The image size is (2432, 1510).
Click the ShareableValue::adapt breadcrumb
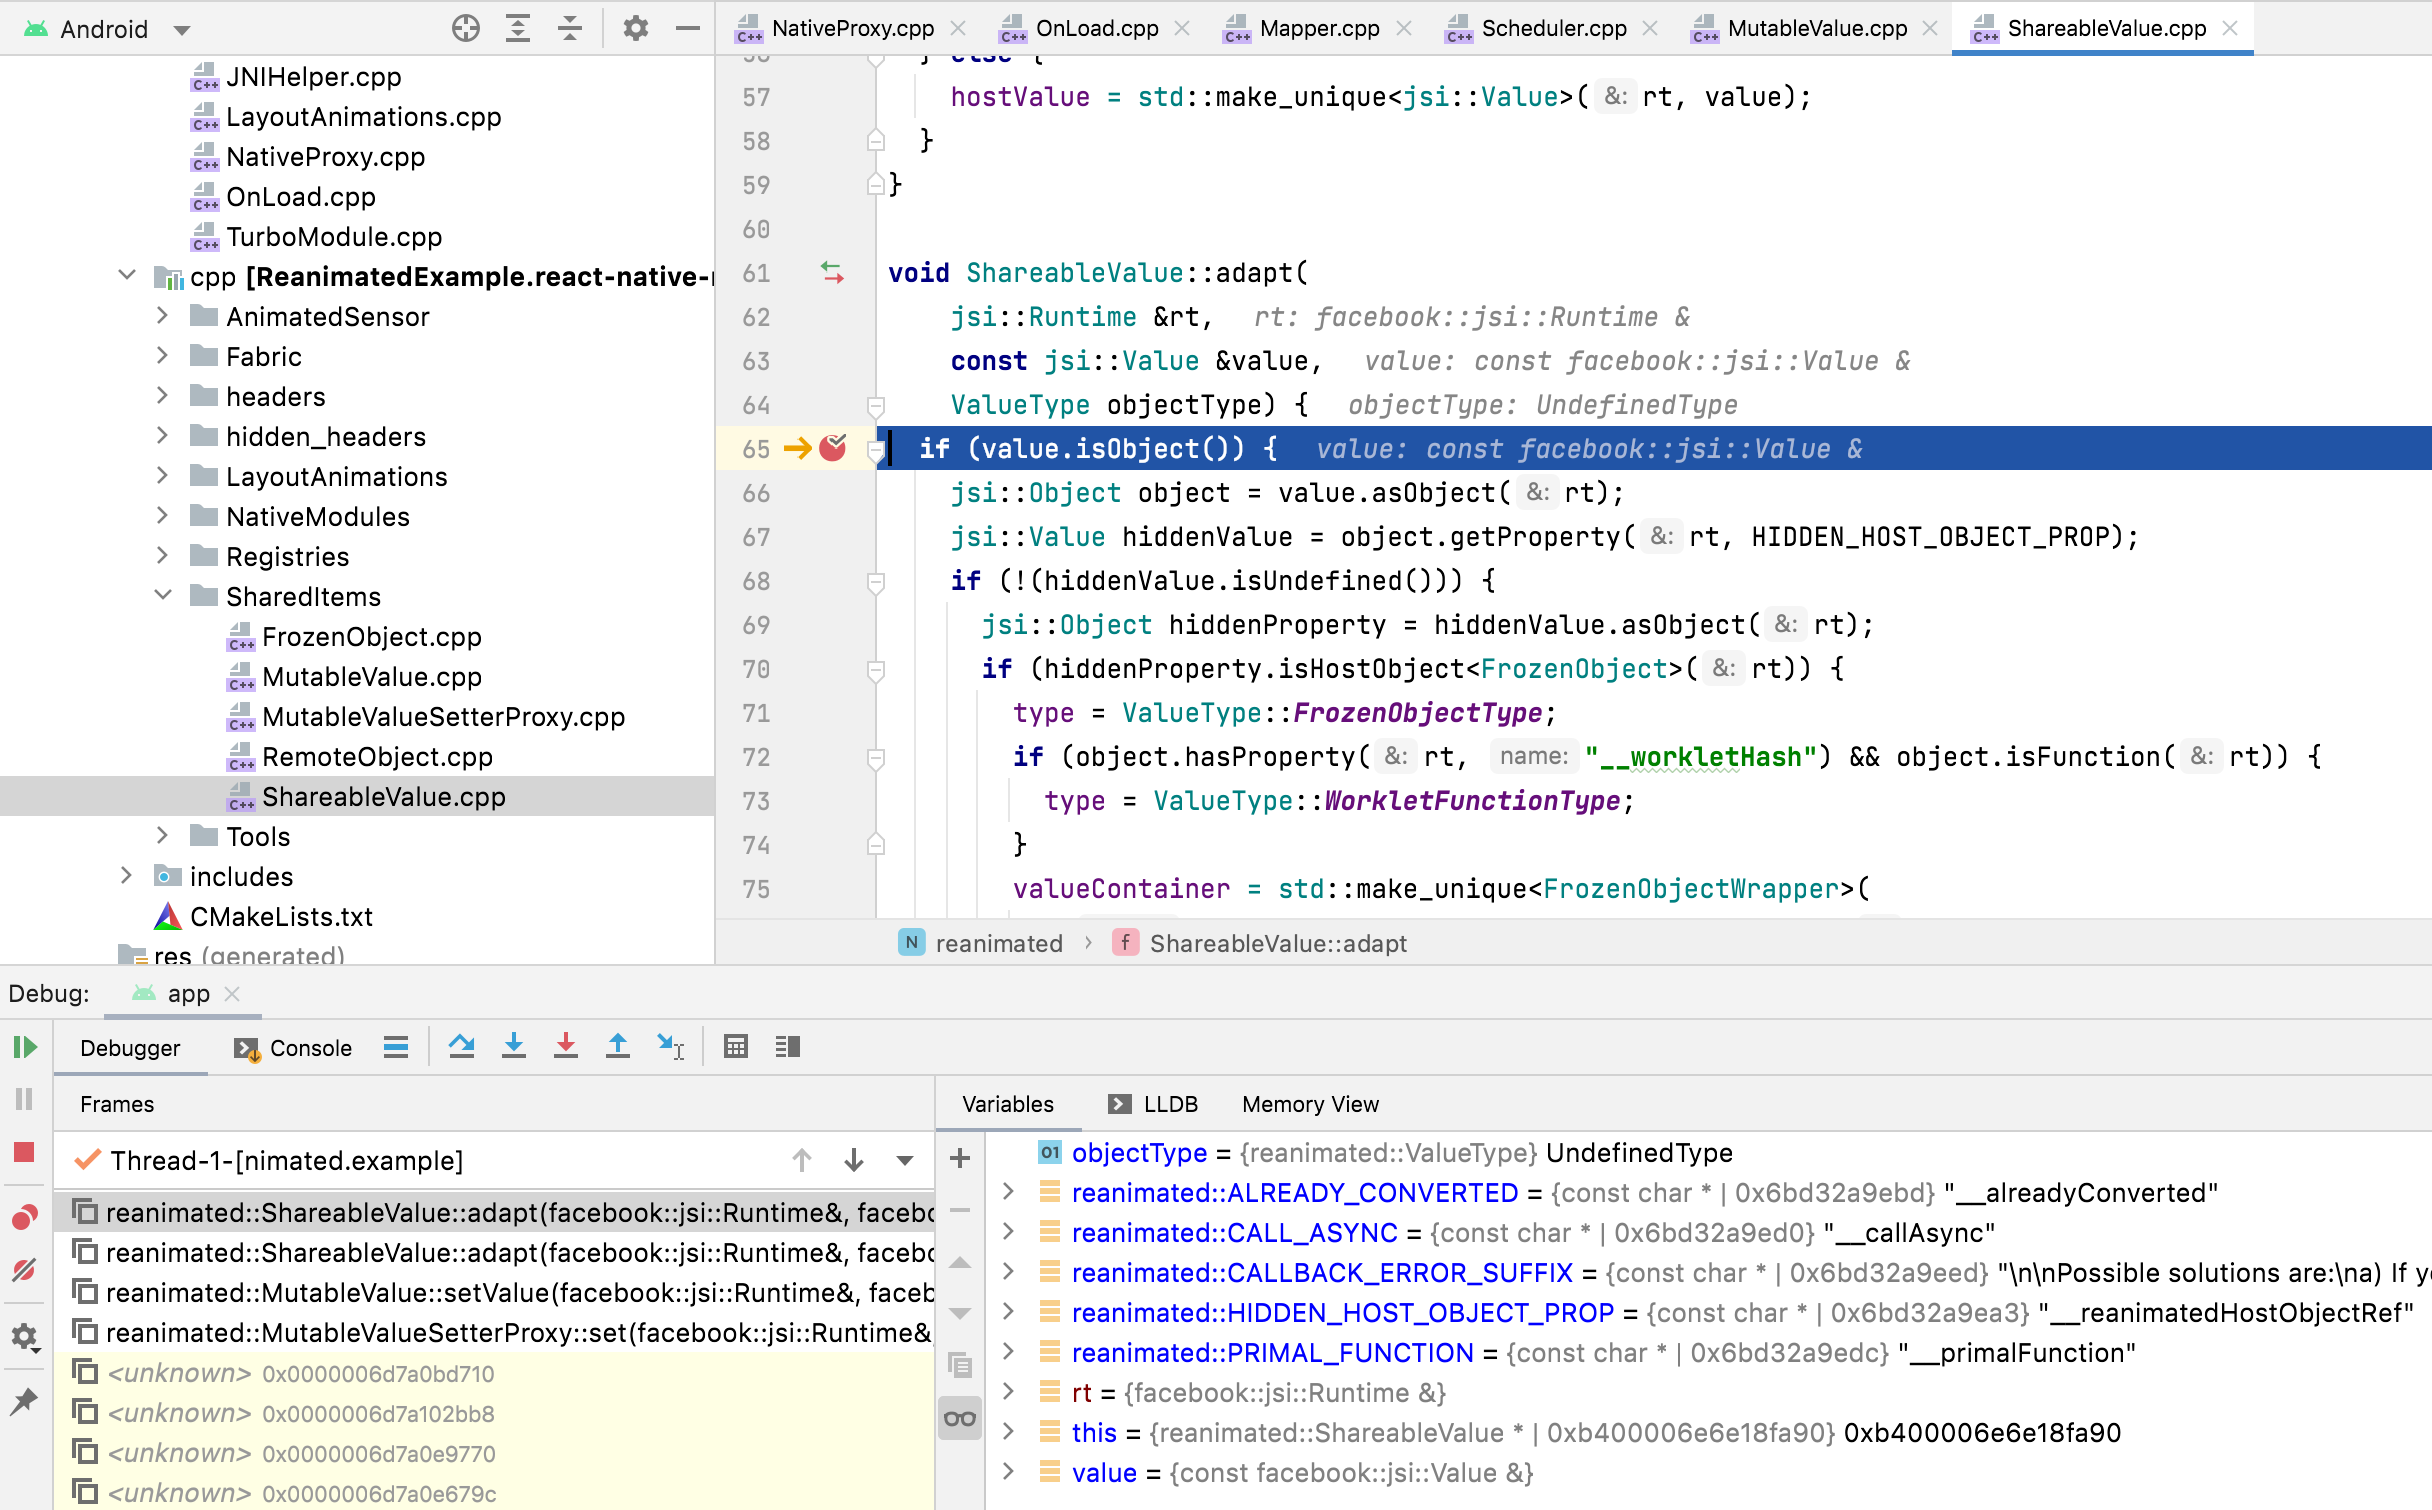pyautogui.click(x=1277, y=943)
